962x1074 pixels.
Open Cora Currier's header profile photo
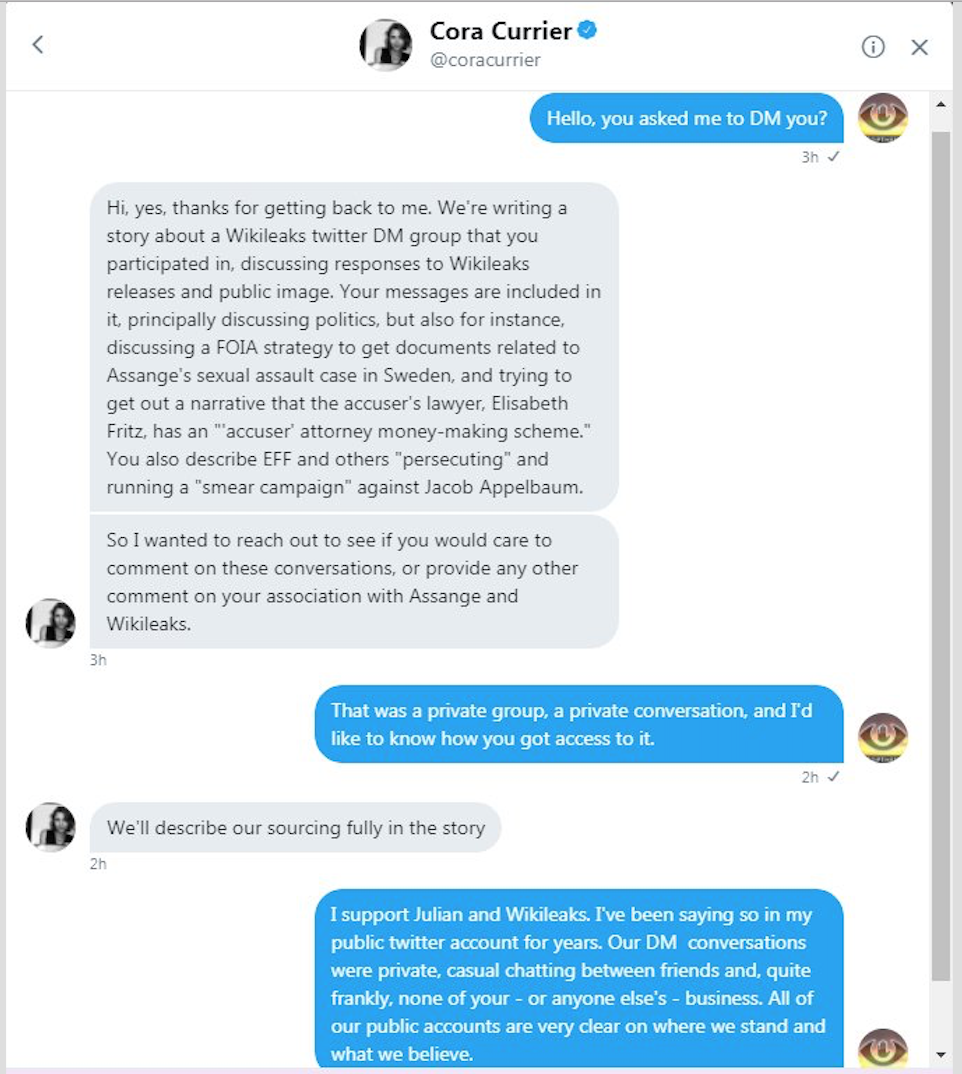click(x=386, y=45)
